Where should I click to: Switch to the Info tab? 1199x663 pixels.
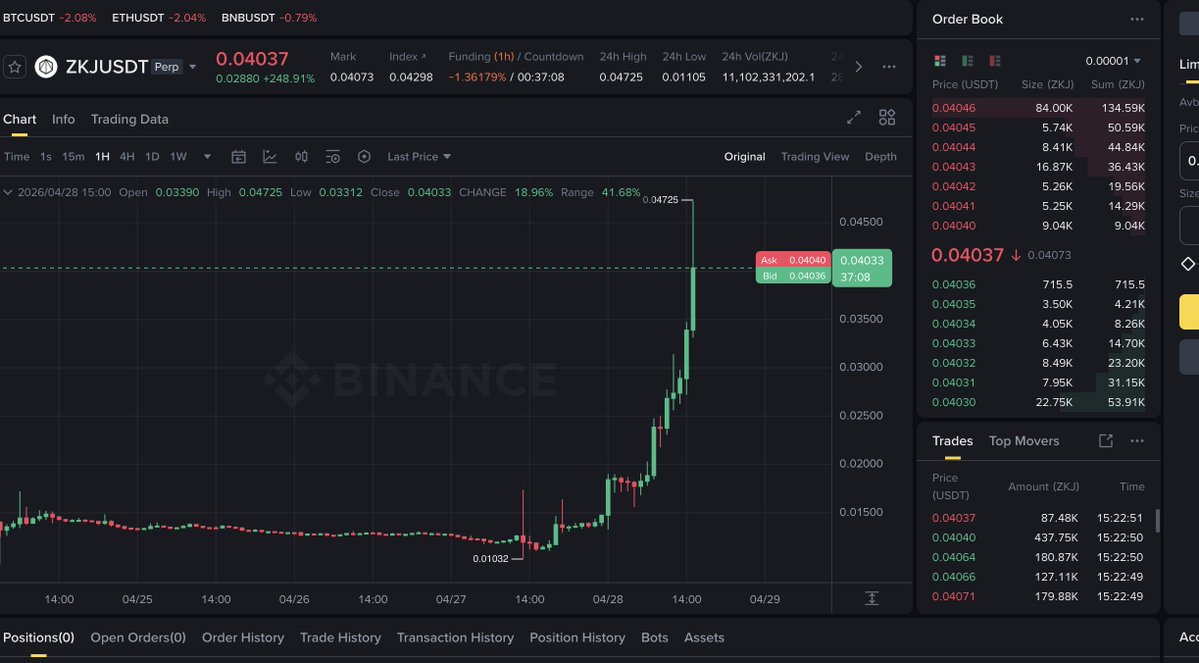pyautogui.click(x=63, y=119)
